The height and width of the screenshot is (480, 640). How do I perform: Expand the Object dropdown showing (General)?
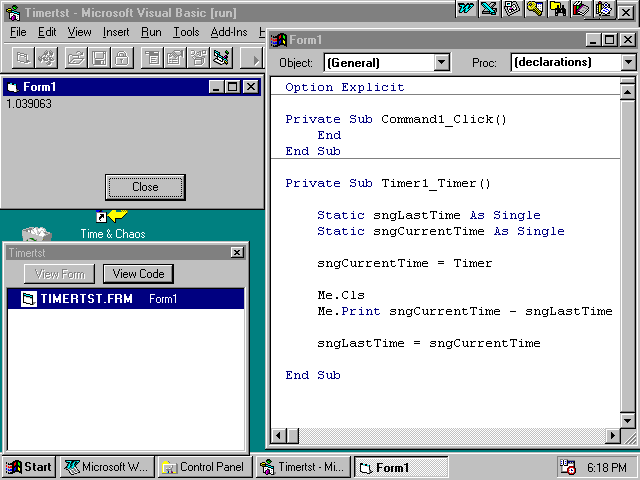[x=442, y=62]
